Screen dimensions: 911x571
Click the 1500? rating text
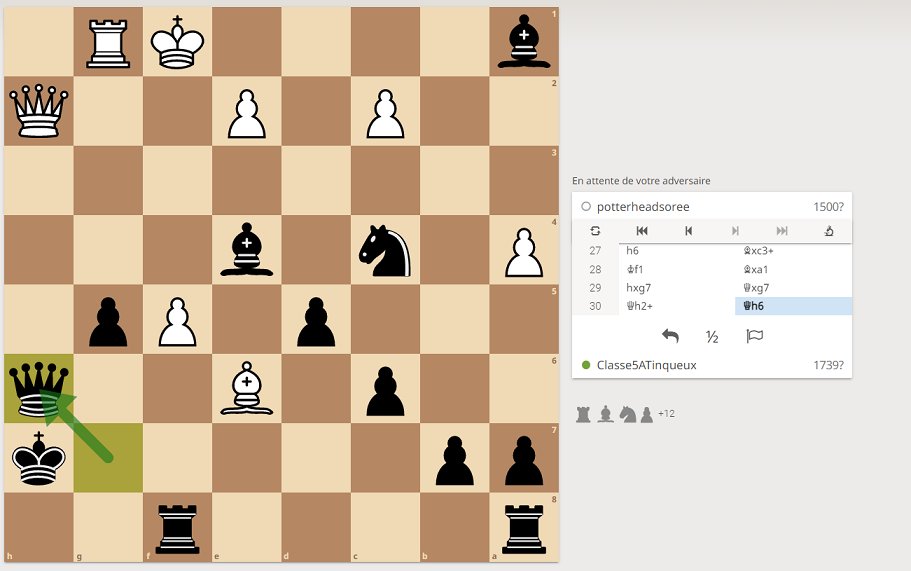[828, 207]
